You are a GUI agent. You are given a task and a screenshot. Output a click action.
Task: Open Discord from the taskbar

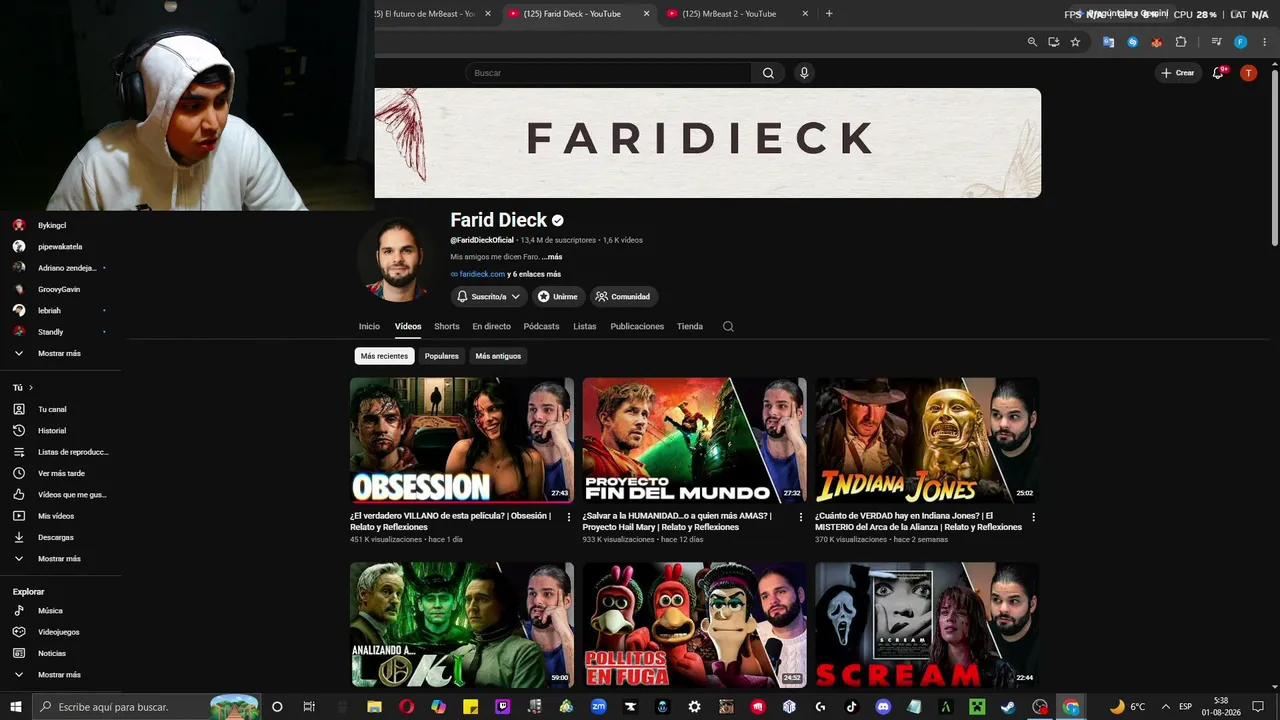coord(882,707)
